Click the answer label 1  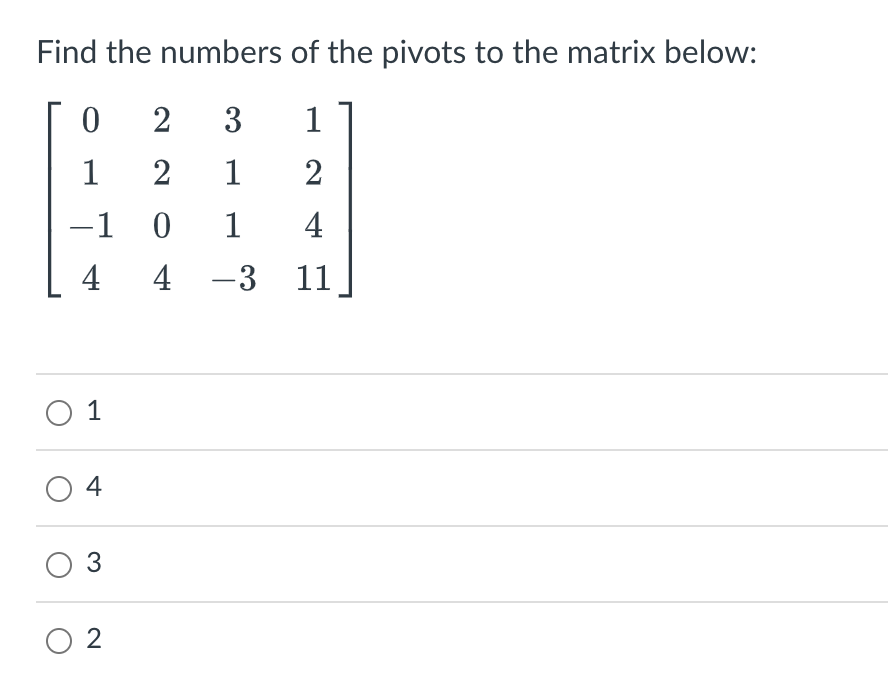point(92,411)
